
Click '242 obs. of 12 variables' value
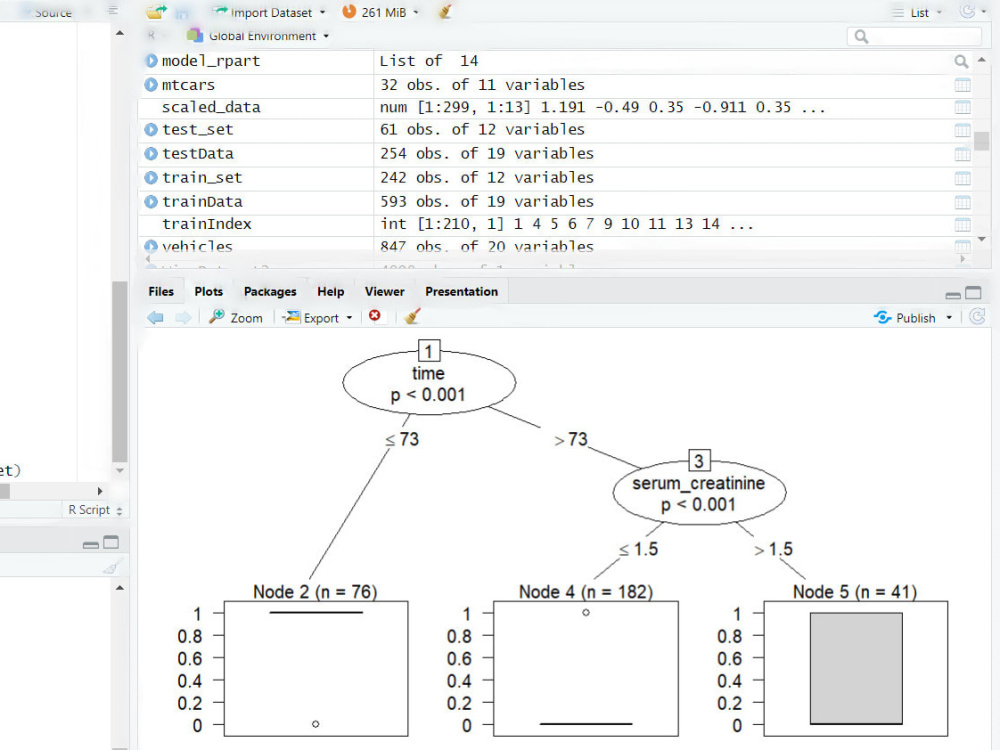point(487,177)
